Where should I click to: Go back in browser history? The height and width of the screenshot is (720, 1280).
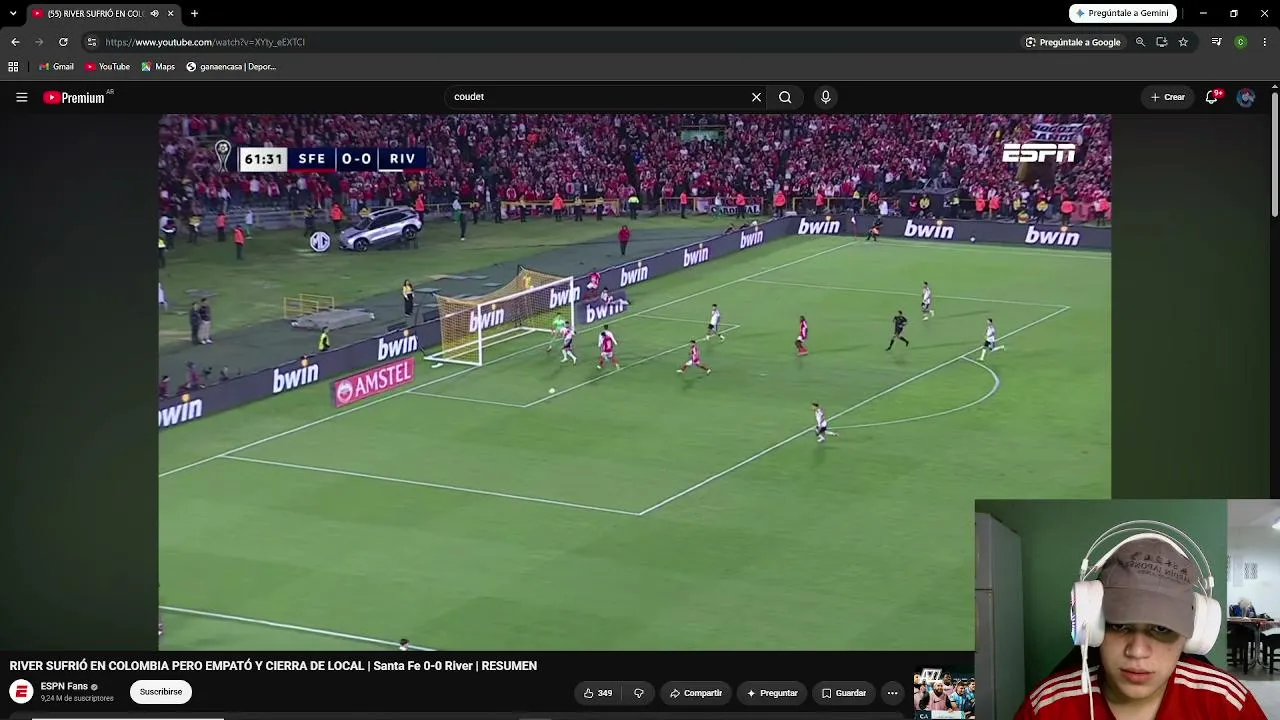pyautogui.click(x=15, y=42)
